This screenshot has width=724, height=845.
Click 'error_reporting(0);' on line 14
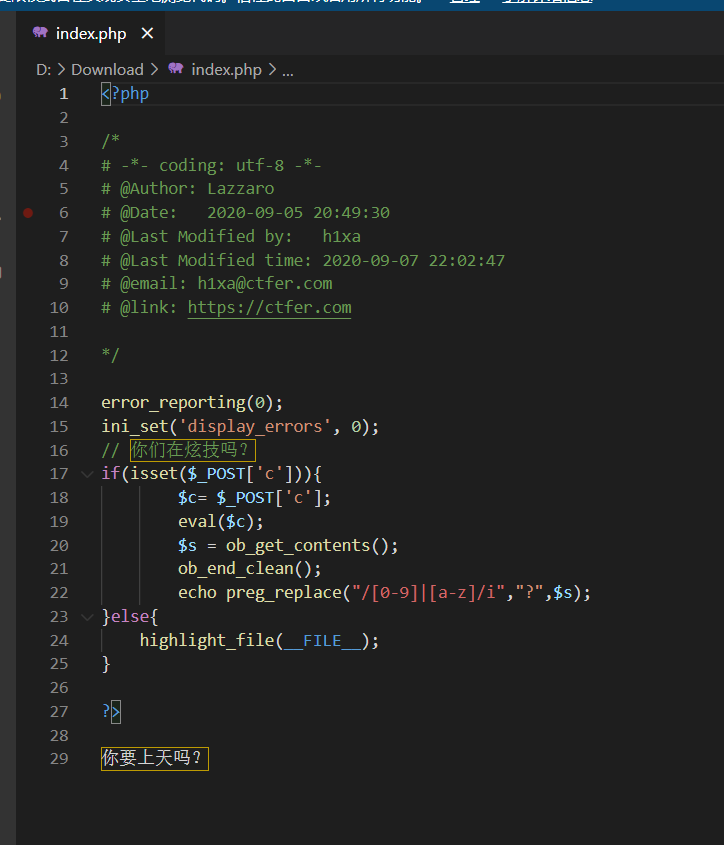(x=192, y=403)
